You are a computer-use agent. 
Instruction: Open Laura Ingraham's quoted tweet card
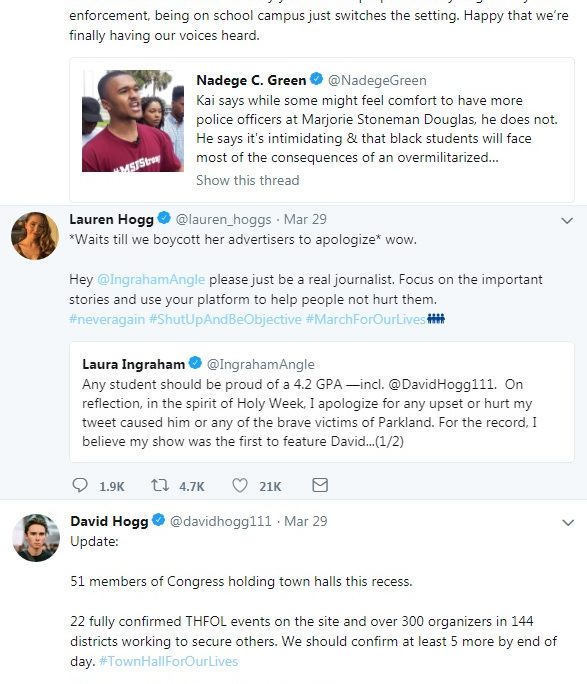tap(322, 402)
